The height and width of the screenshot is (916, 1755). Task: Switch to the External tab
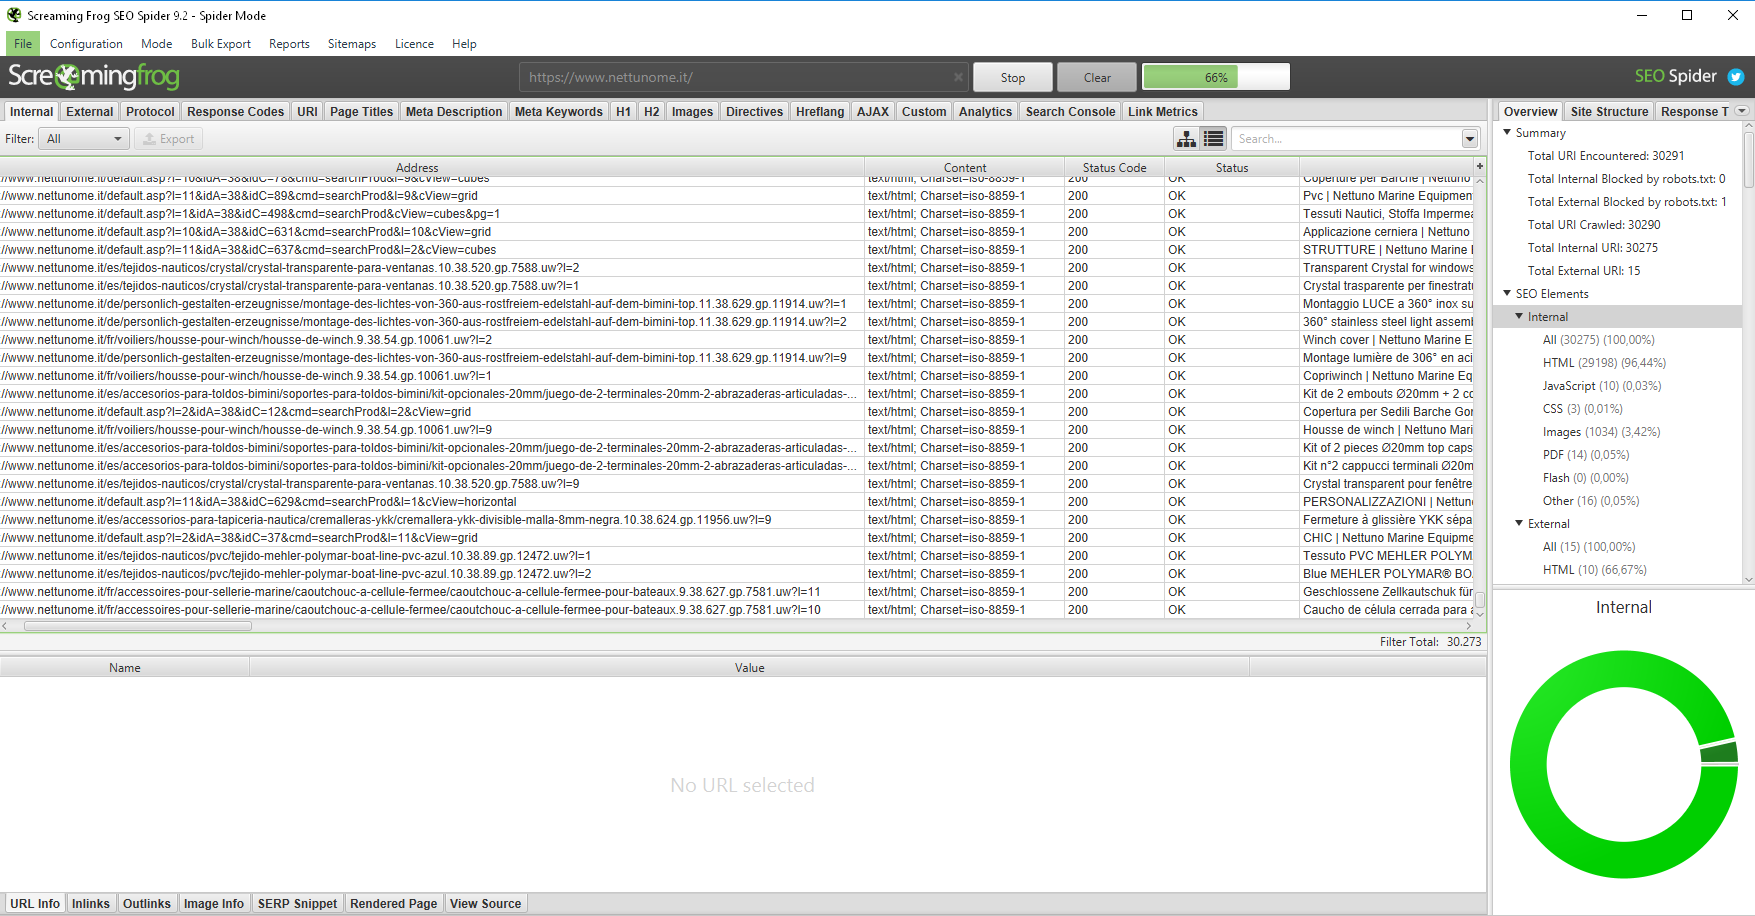(x=90, y=111)
